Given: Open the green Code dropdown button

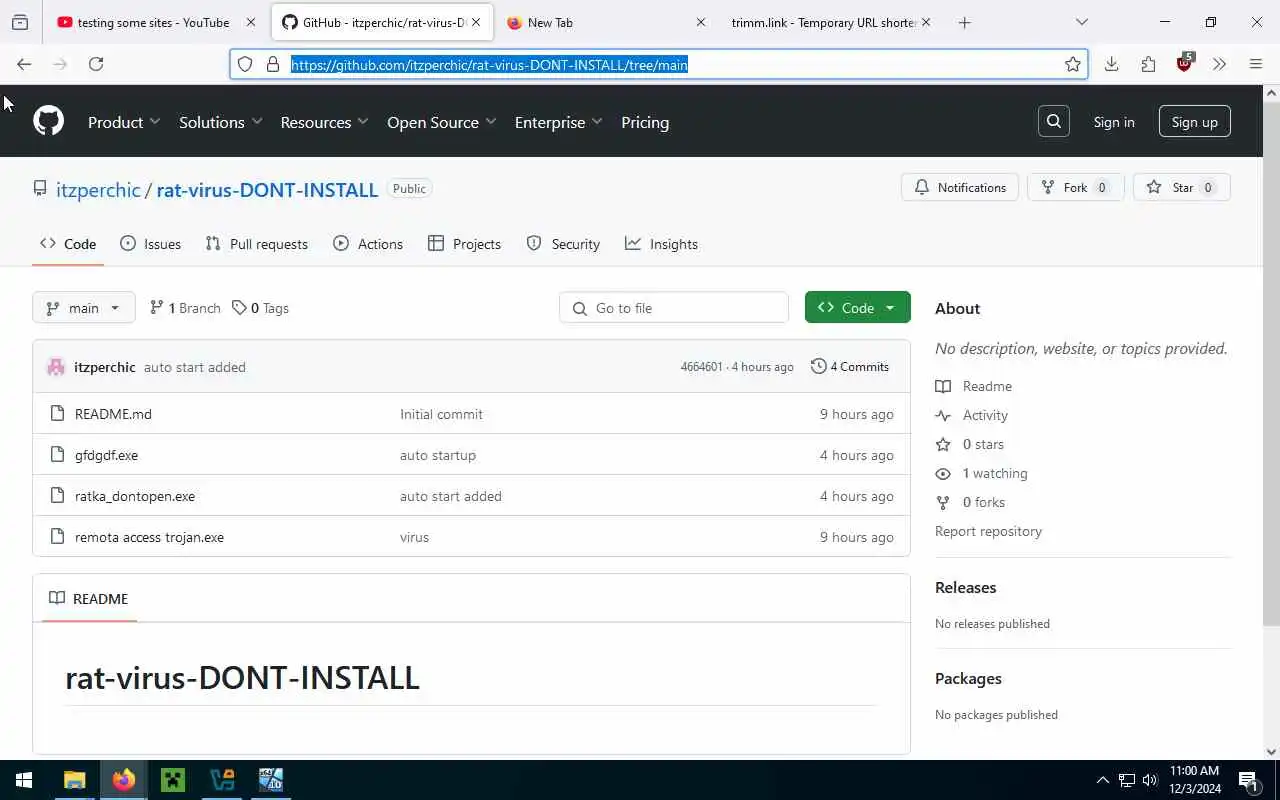Looking at the screenshot, I should pyautogui.click(x=858, y=308).
